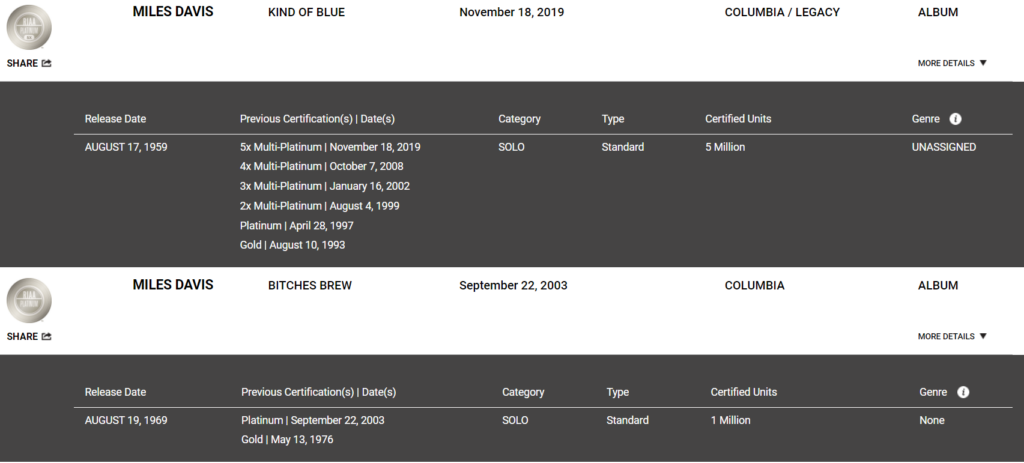Click Genre info icon in Bitches Brew details
The image size is (1024, 463).
(963, 392)
